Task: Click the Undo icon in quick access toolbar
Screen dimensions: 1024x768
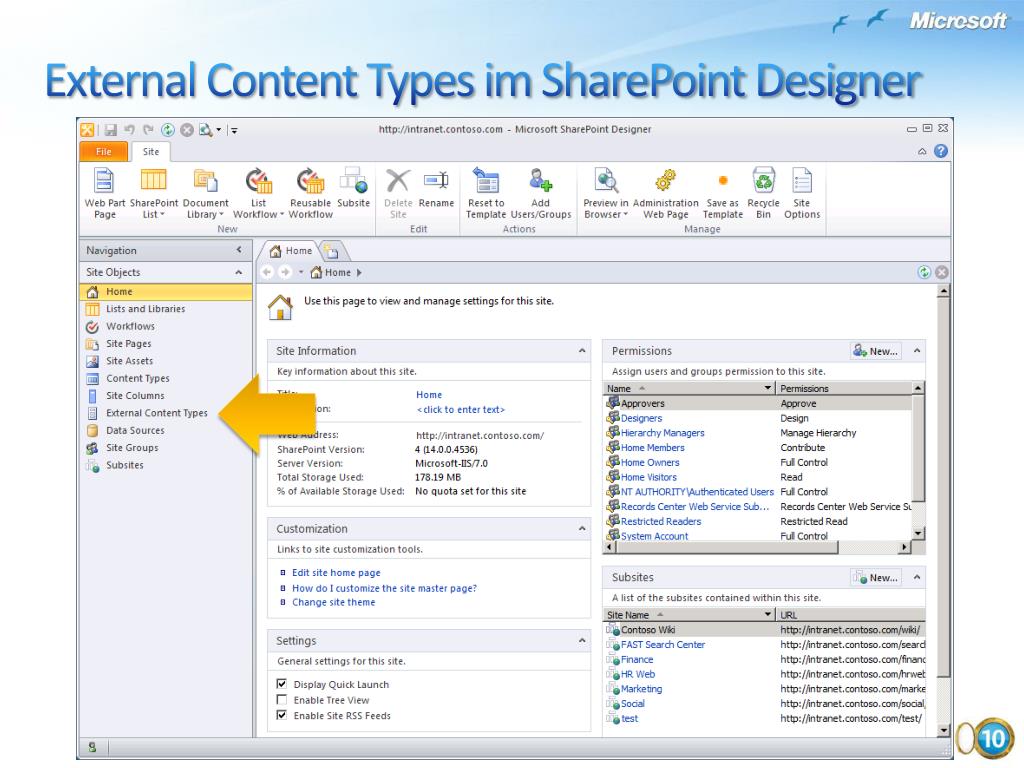Action: (x=129, y=130)
